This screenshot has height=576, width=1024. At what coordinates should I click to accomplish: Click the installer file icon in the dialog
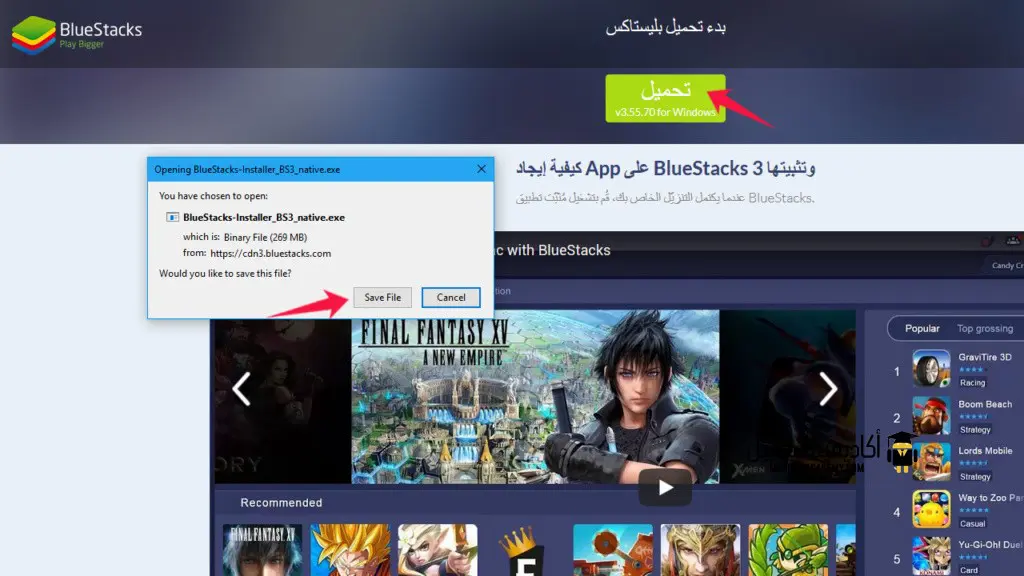pyautogui.click(x=172, y=217)
